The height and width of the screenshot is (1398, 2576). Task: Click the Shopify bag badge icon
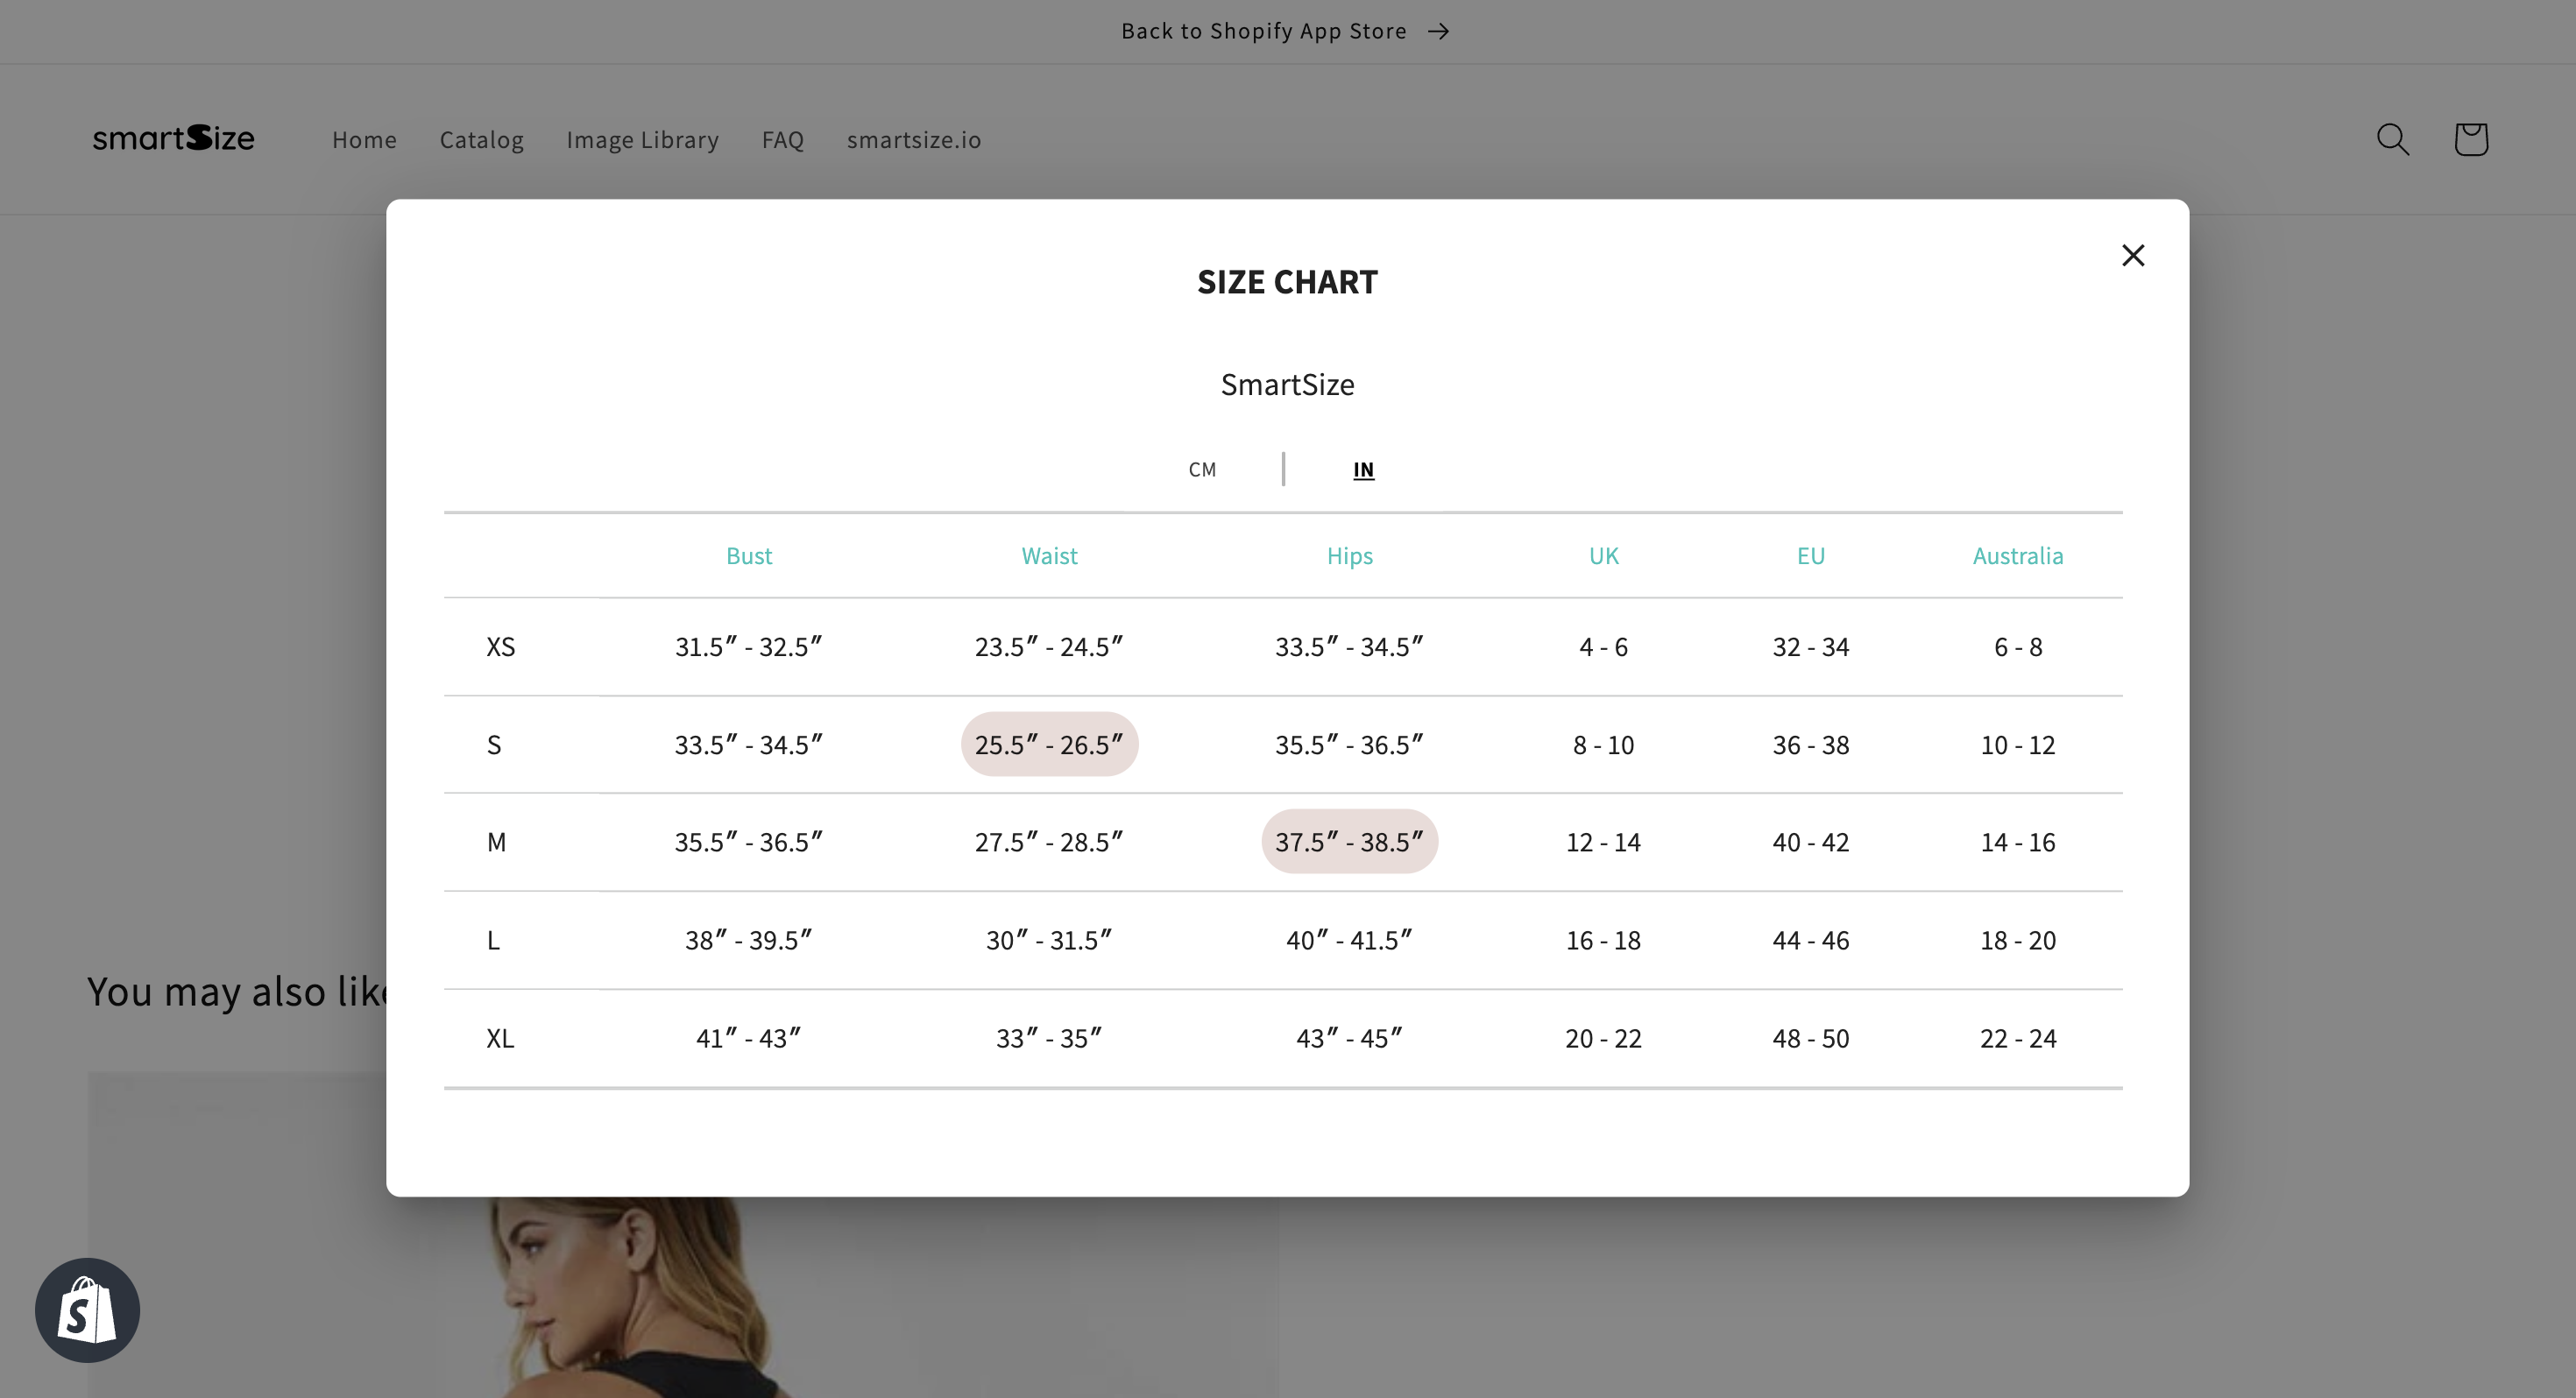[x=87, y=1310]
